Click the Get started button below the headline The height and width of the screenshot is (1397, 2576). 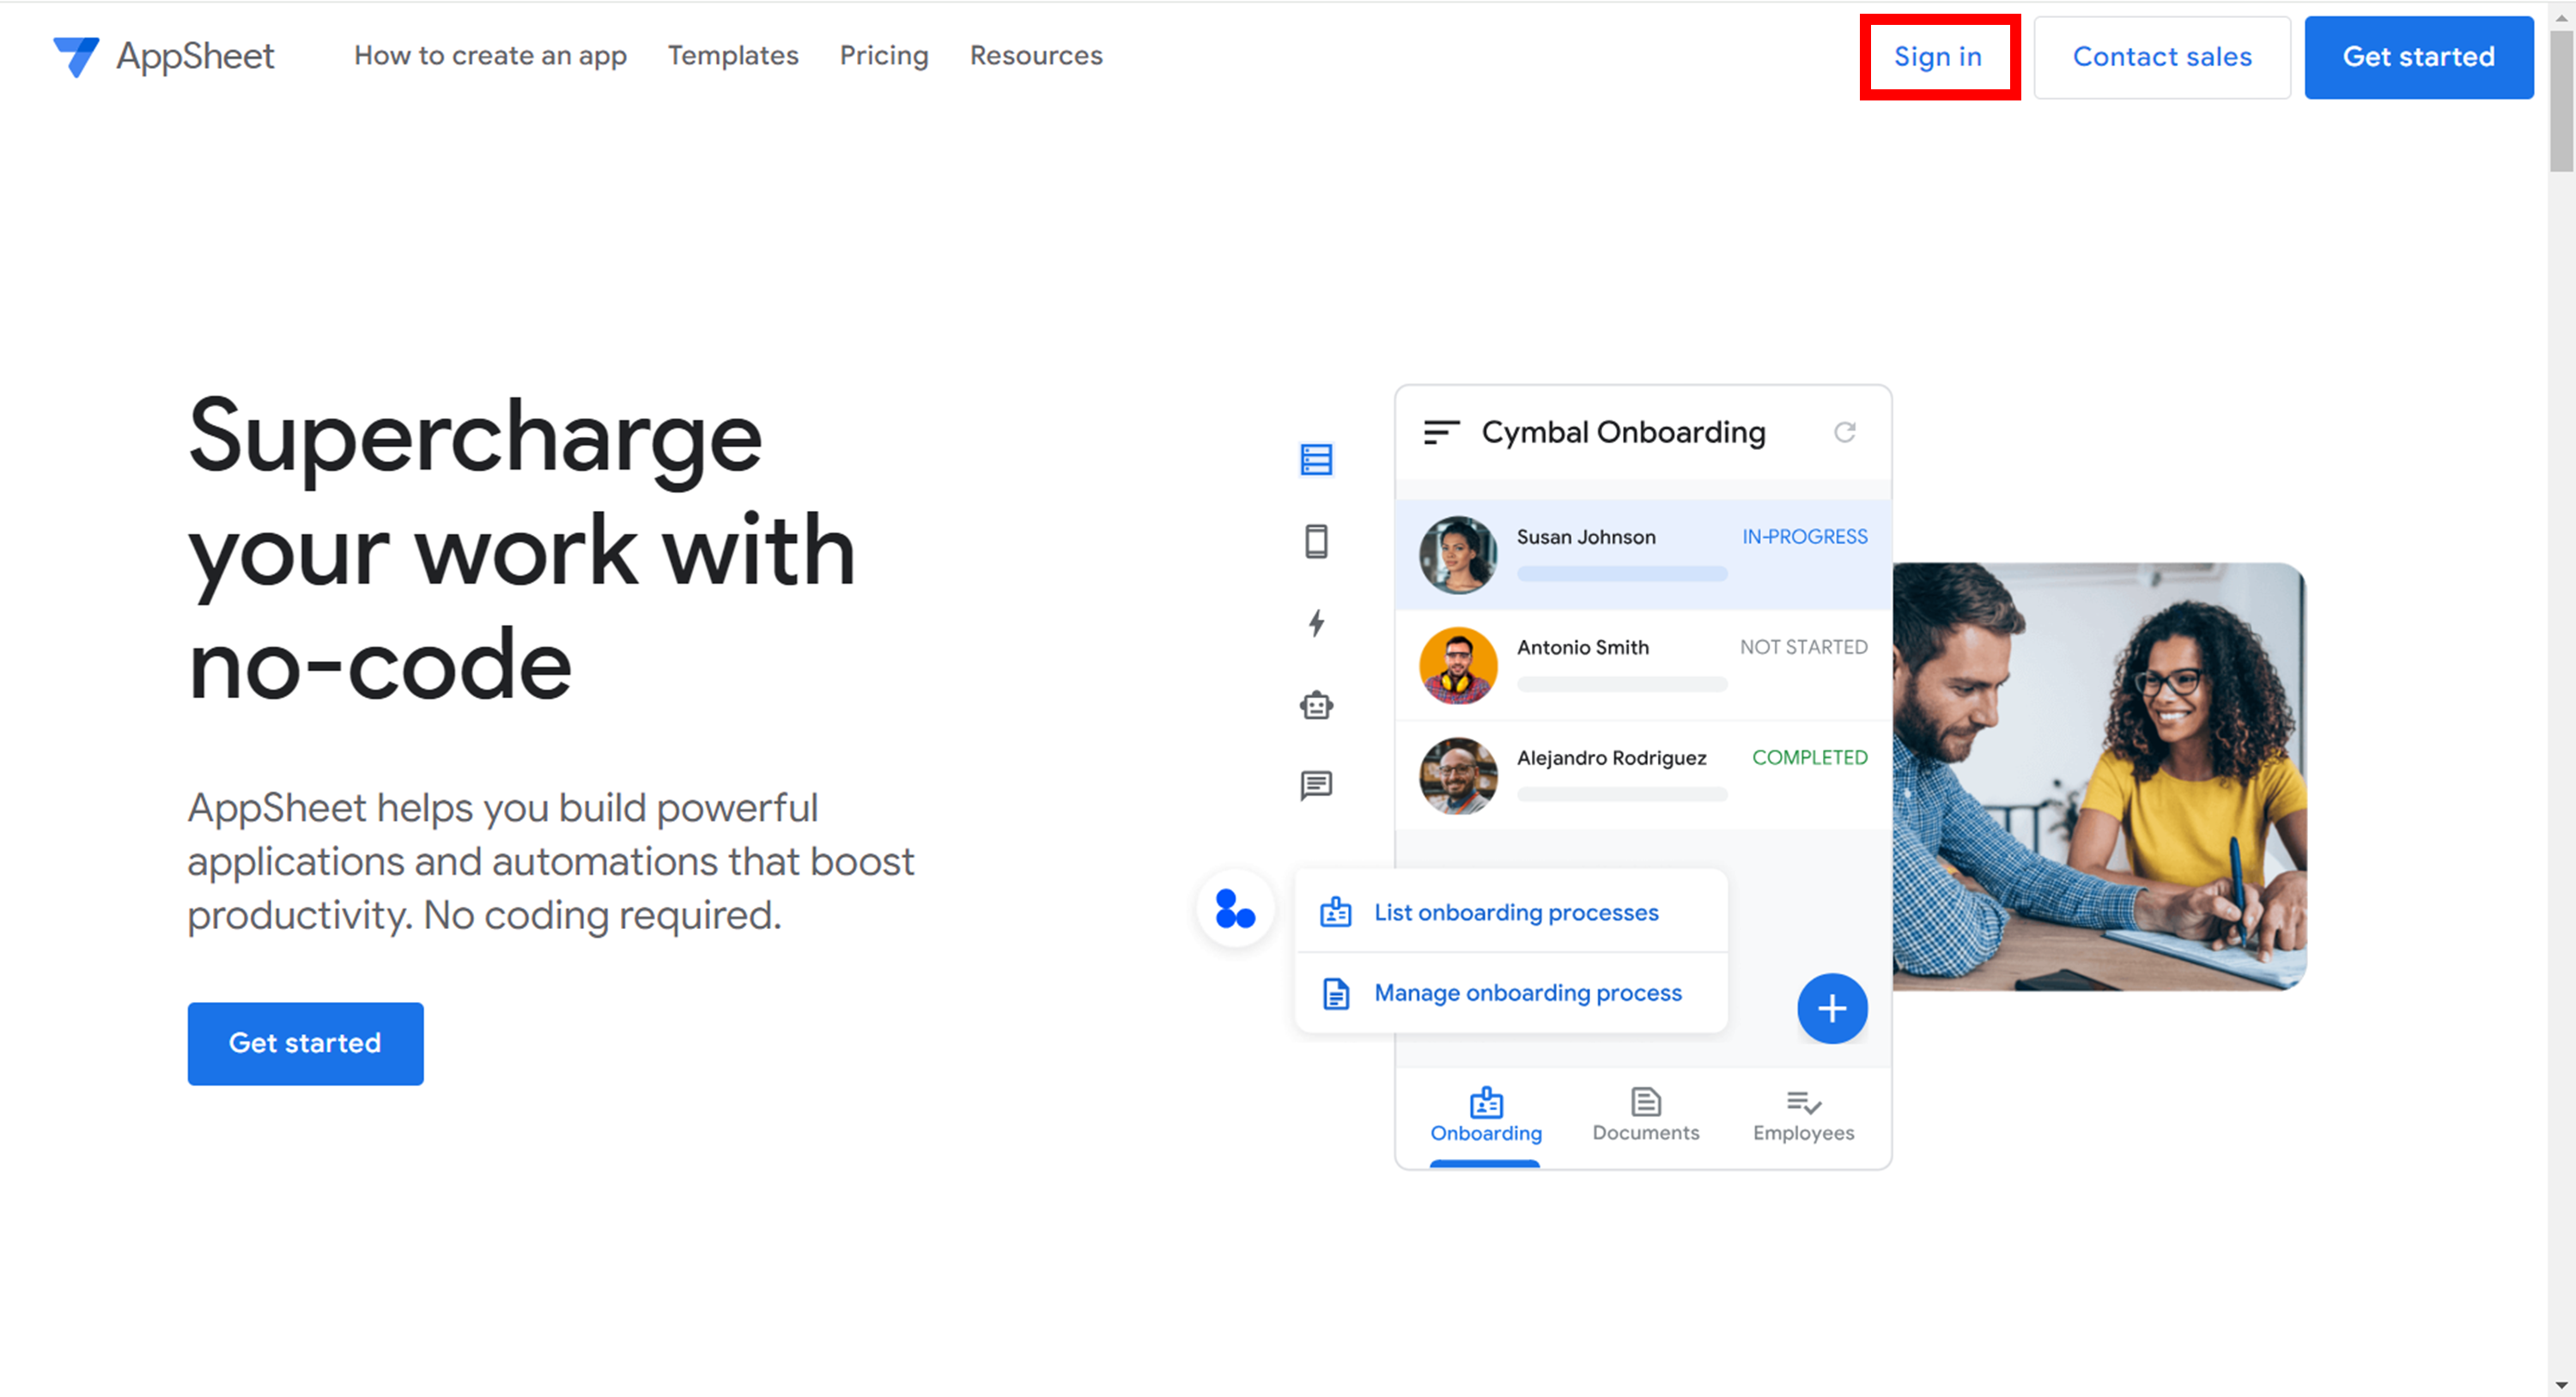[305, 1043]
